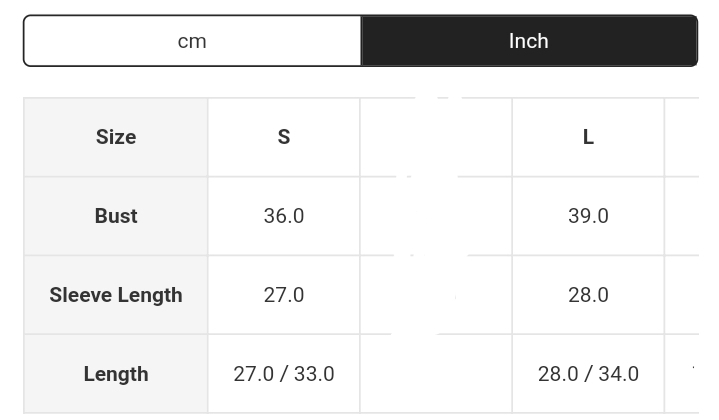Click the partially visible cell right of 39.0
Screen dimensions: 719x420
pyautogui.click(x=682, y=216)
